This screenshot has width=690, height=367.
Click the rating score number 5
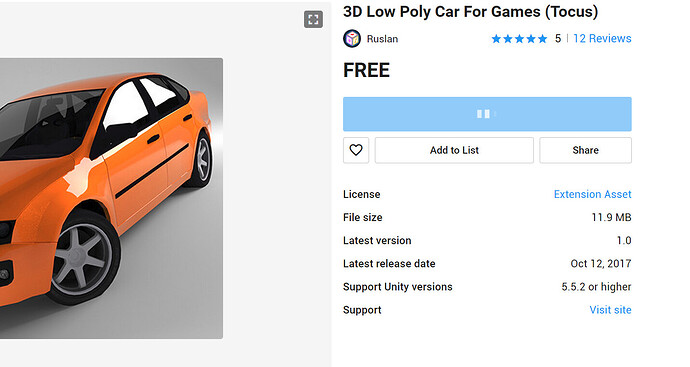(x=558, y=39)
